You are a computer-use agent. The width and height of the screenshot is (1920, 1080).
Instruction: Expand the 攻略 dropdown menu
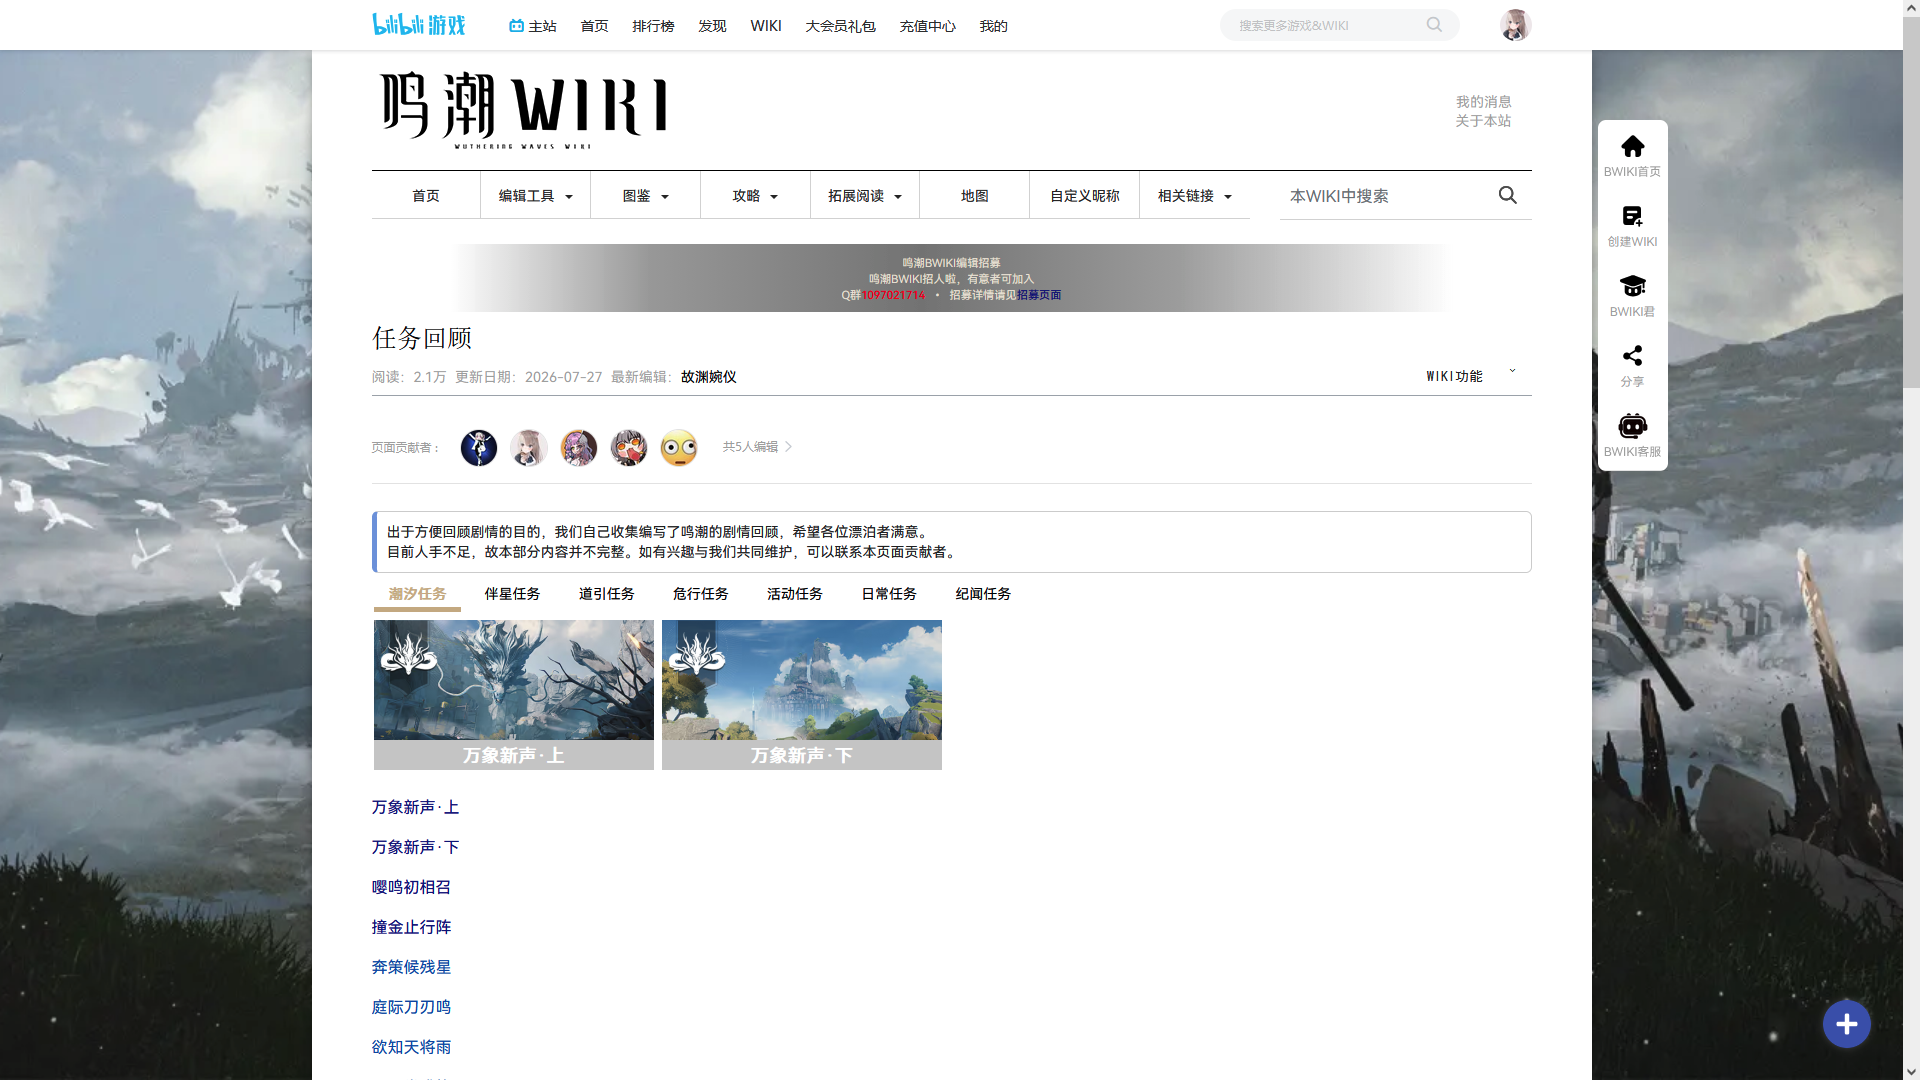point(755,196)
